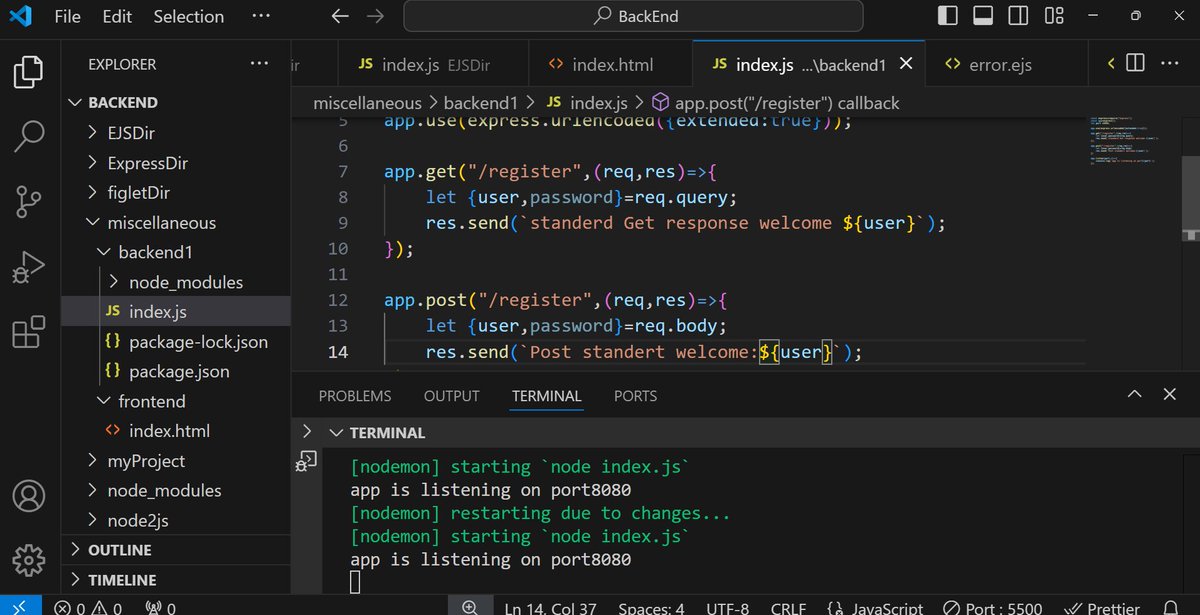Open the Source Control view
Viewport: 1200px width, 615px height.
pyautogui.click(x=29, y=201)
